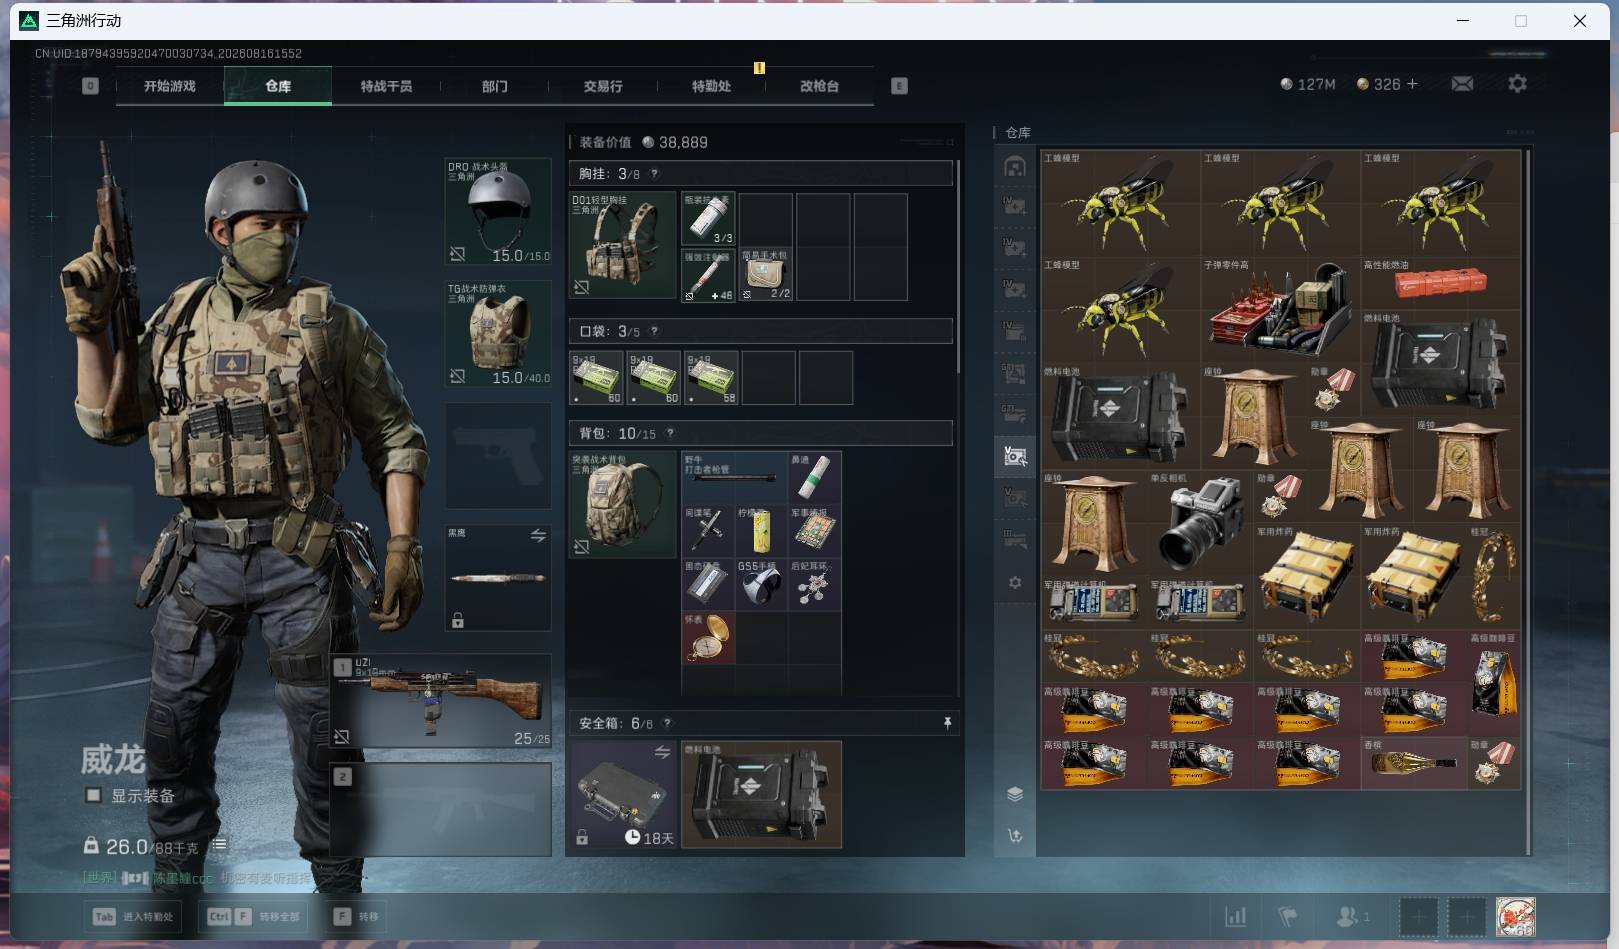Open the 特战干员 tab

point(386,86)
